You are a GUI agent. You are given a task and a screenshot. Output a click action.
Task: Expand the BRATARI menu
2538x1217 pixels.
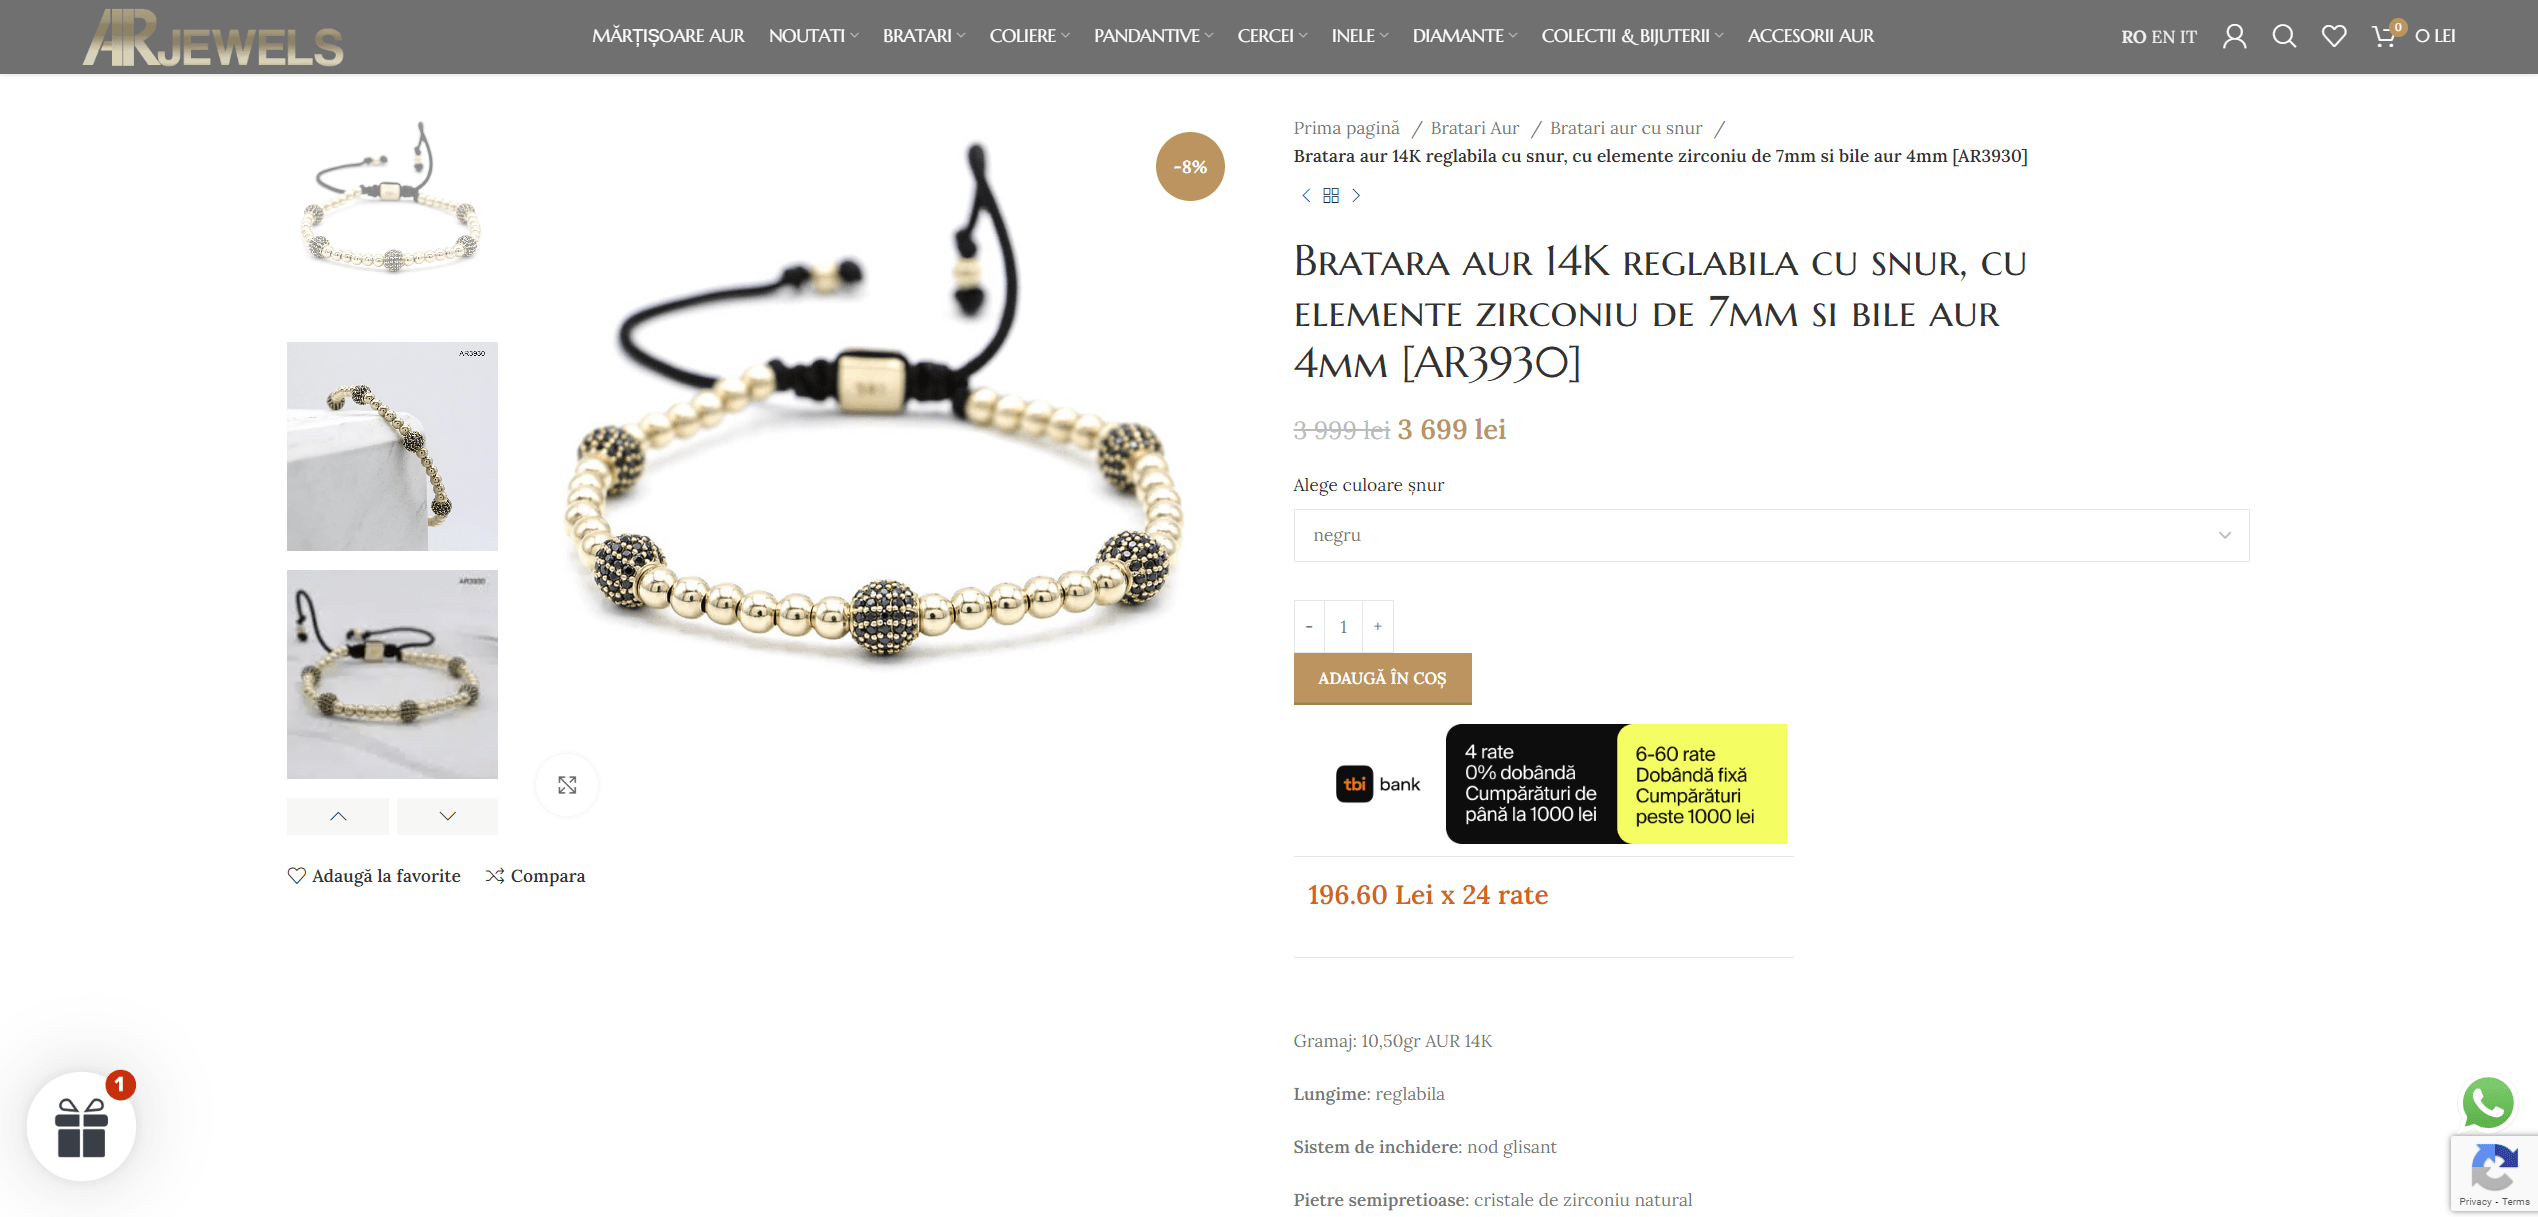point(923,36)
